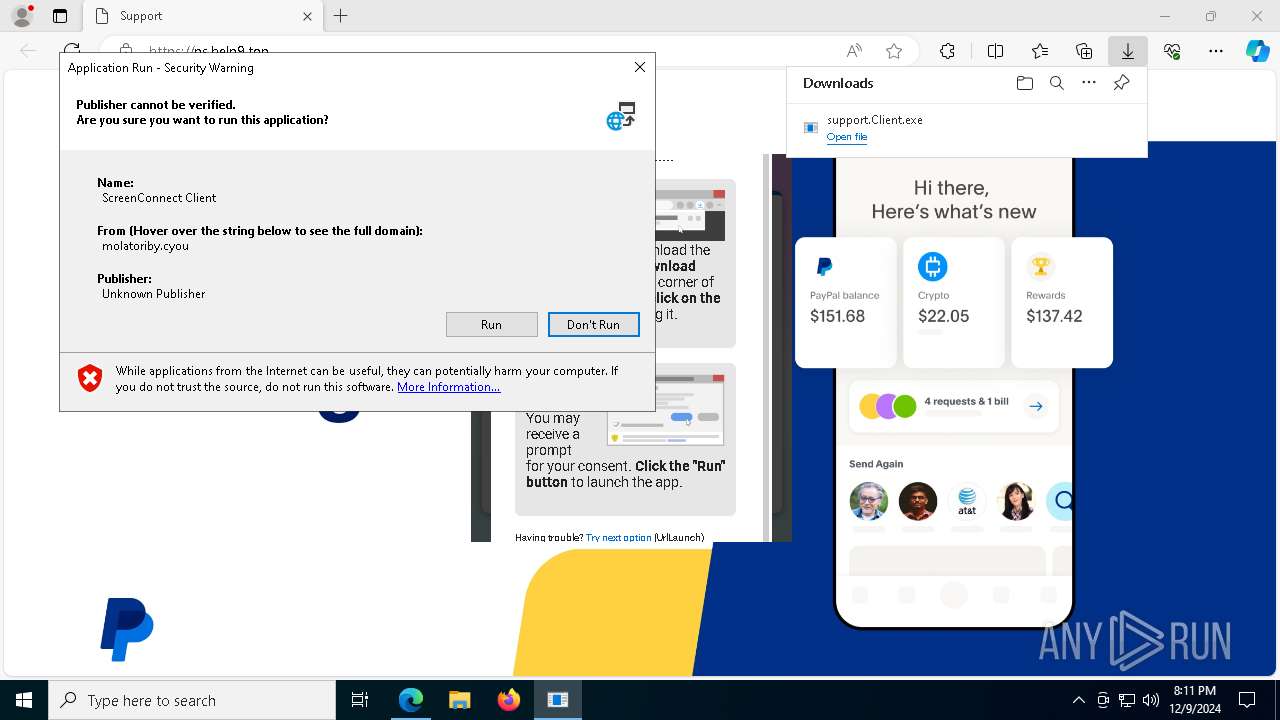Screen dimensions: 1280x720
Task: Open the Collections icon in toolbar
Action: [1084, 51]
